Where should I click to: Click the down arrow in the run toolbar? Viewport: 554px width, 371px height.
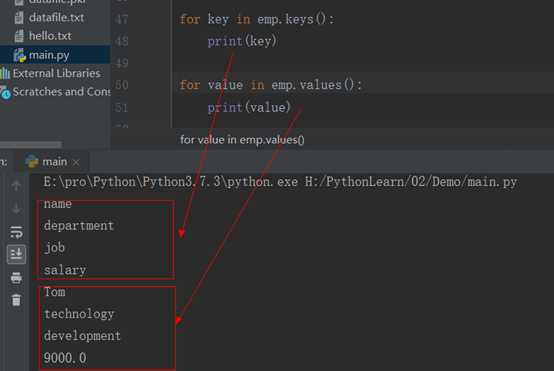click(16, 208)
